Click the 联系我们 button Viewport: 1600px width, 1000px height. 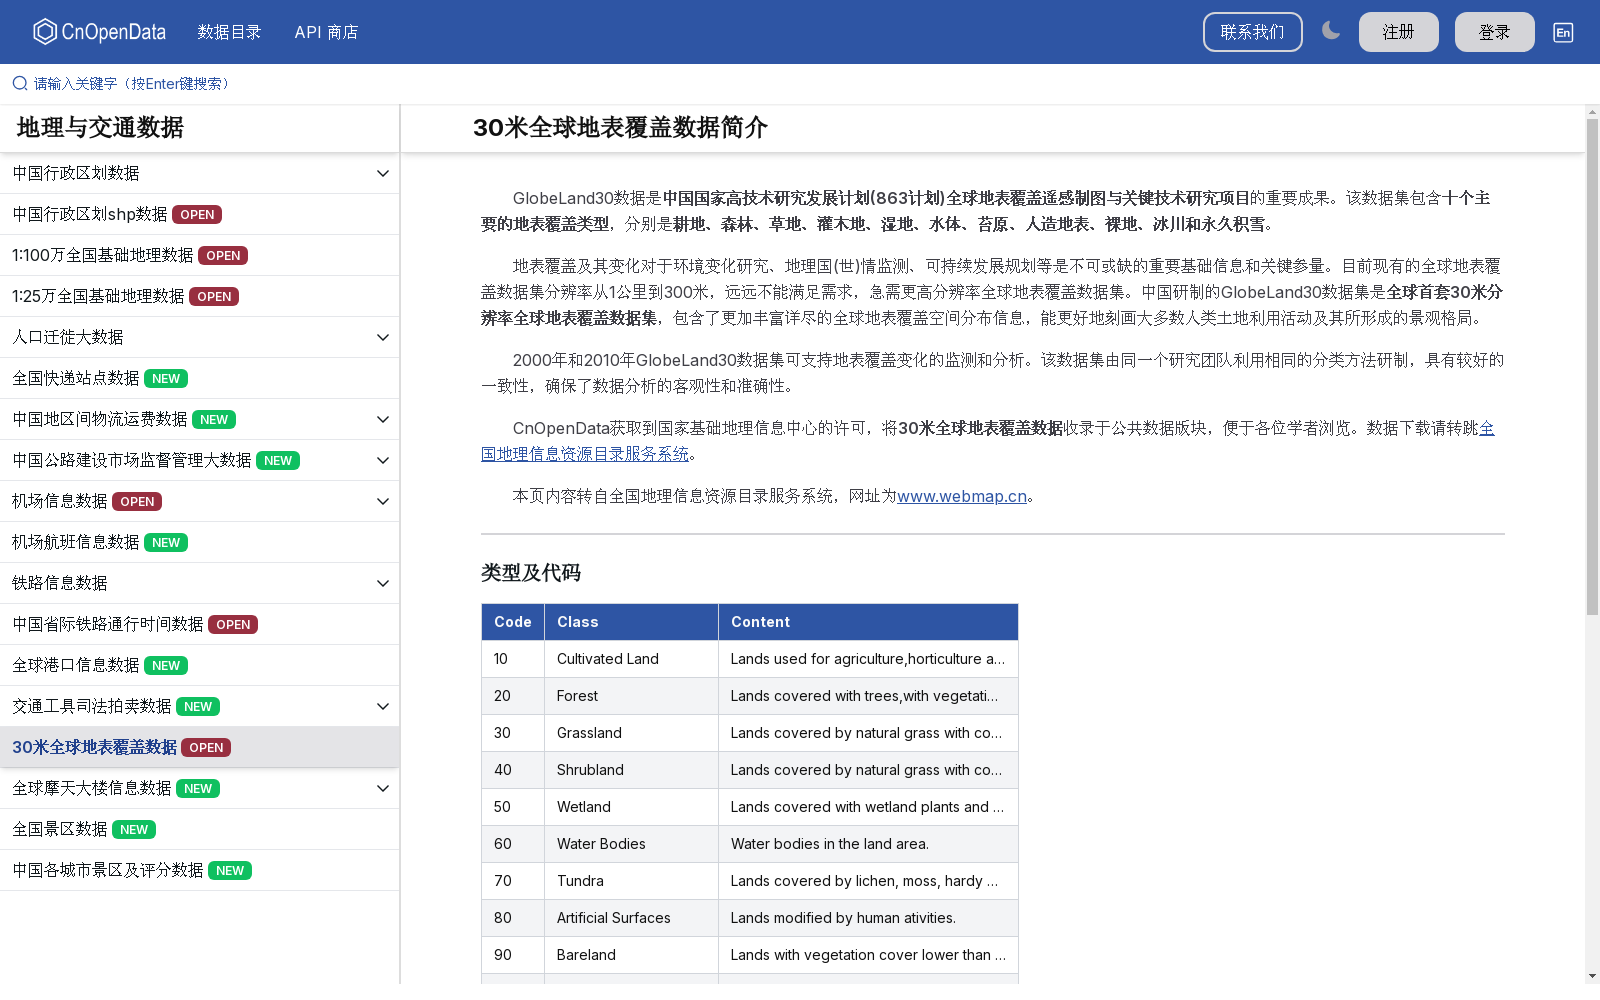click(1253, 32)
